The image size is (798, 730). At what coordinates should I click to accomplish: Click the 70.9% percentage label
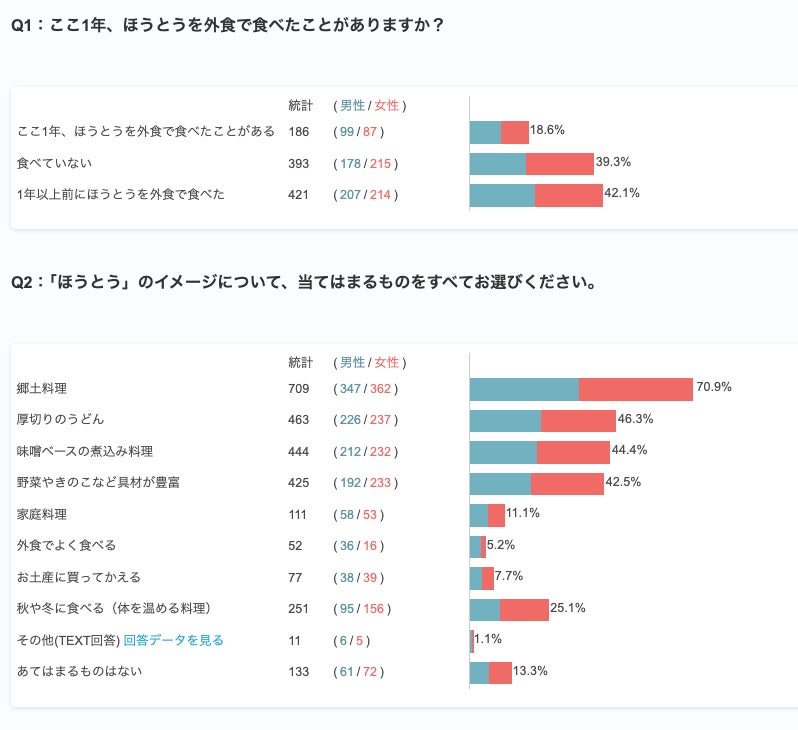[714, 387]
